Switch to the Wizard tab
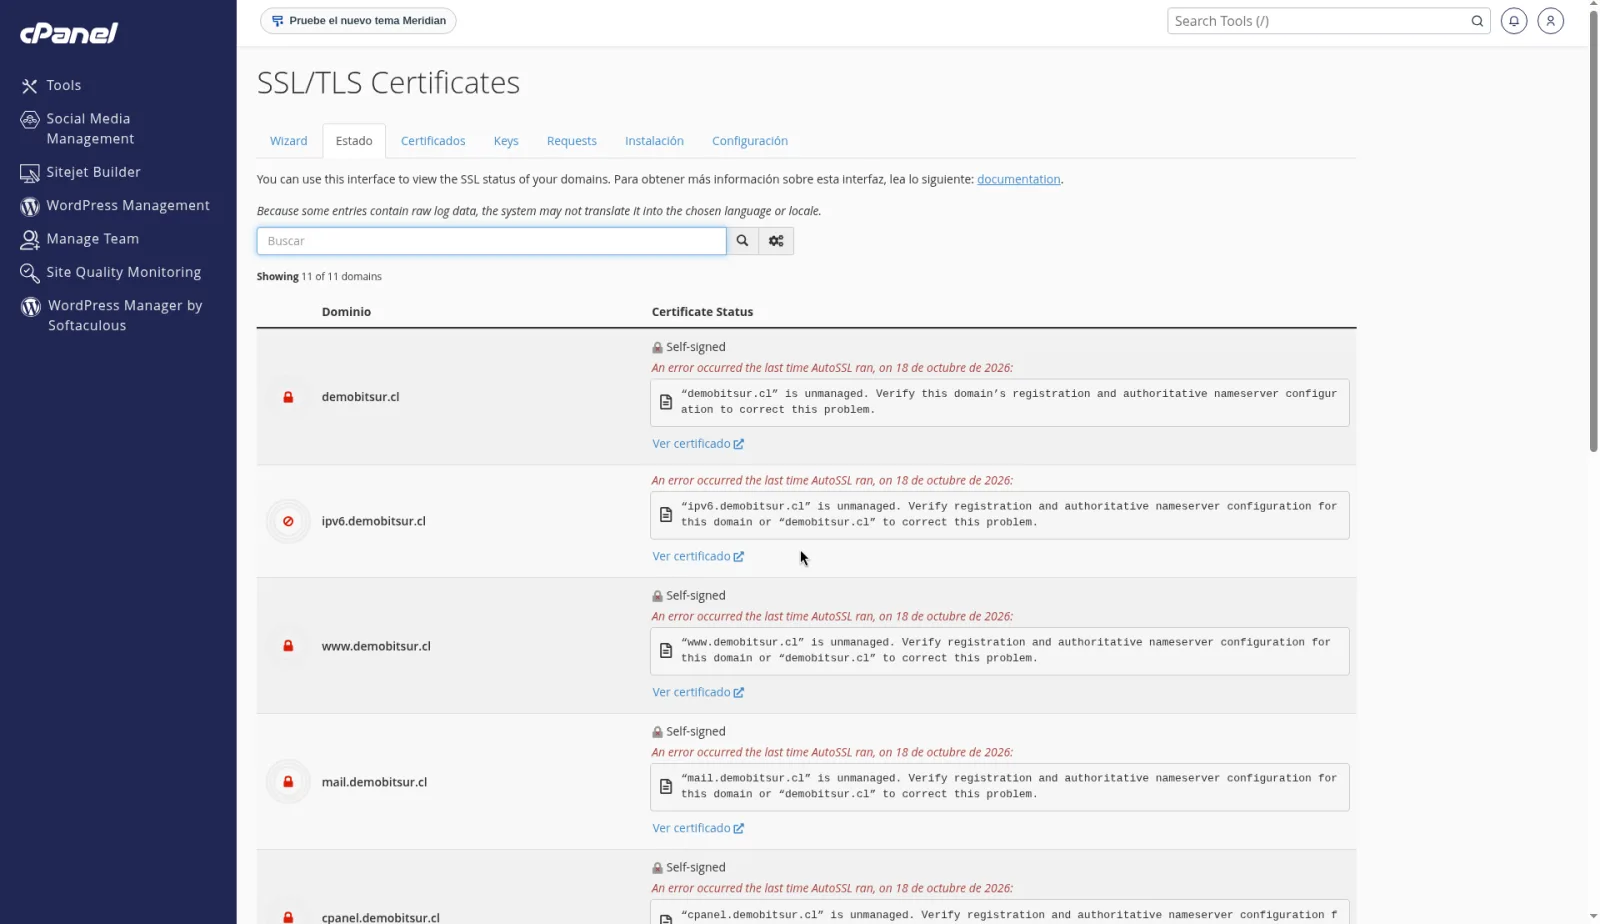This screenshot has height=924, width=1600. coord(288,141)
